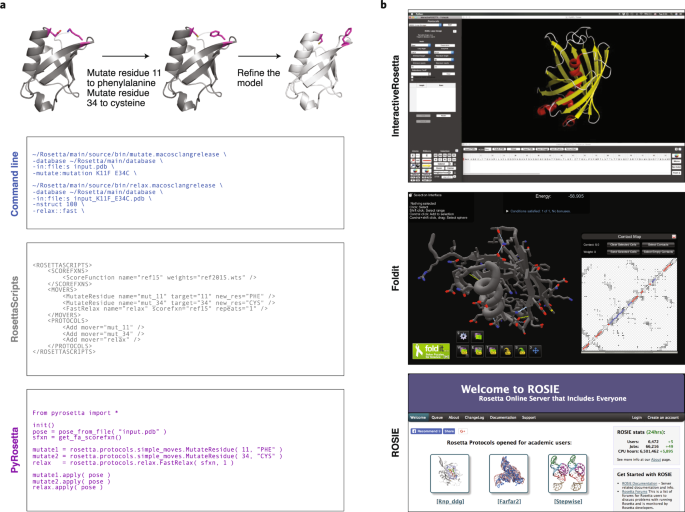Image resolution: width=685 pixels, height=512 pixels.
Task: Click the Google Plus share icon
Action: (463, 431)
